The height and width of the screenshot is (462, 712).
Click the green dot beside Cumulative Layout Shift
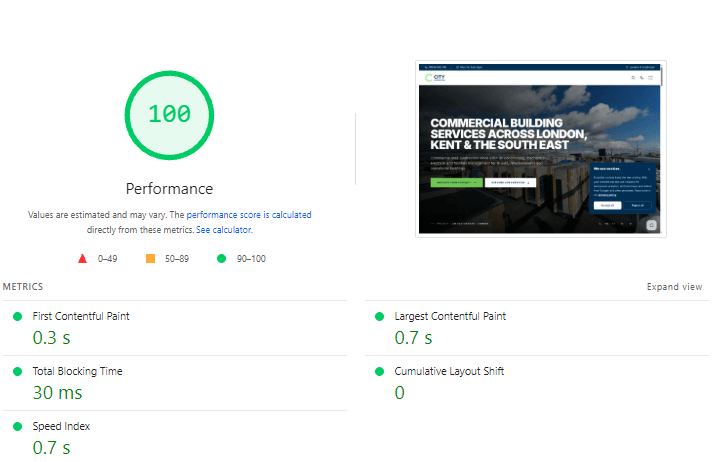click(380, 372)
